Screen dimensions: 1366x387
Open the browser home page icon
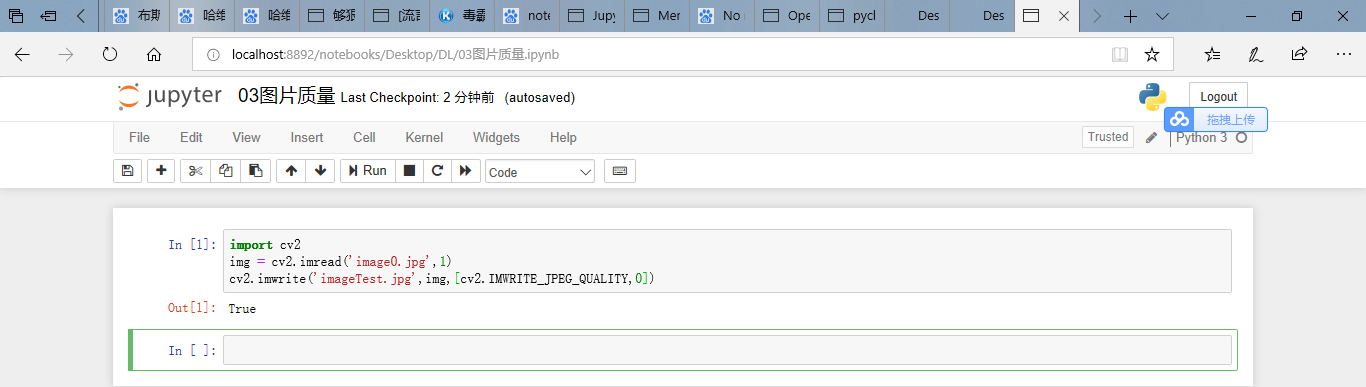154,54
